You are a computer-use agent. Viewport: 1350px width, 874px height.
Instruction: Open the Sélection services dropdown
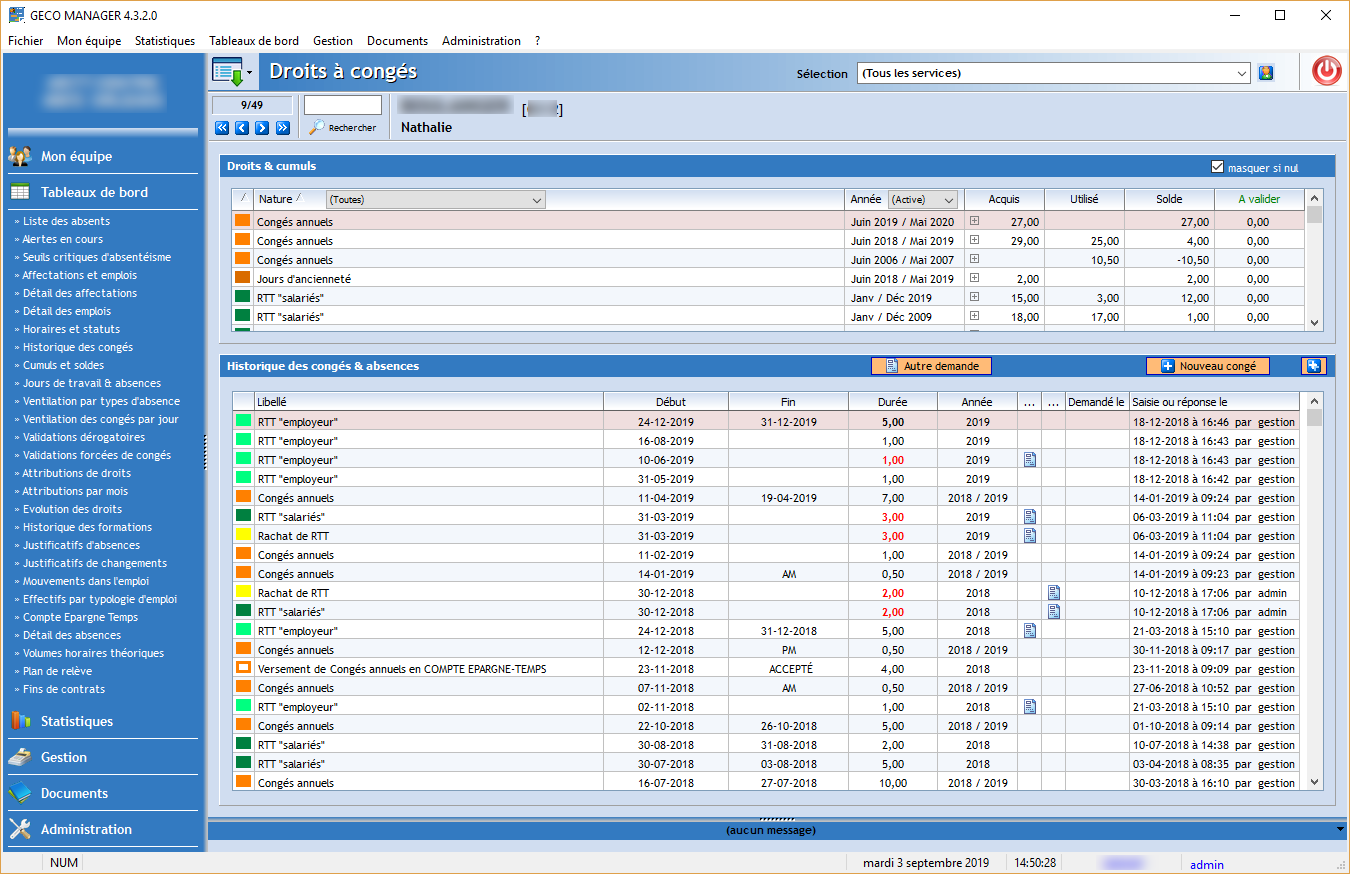[x=1054, y=73]
